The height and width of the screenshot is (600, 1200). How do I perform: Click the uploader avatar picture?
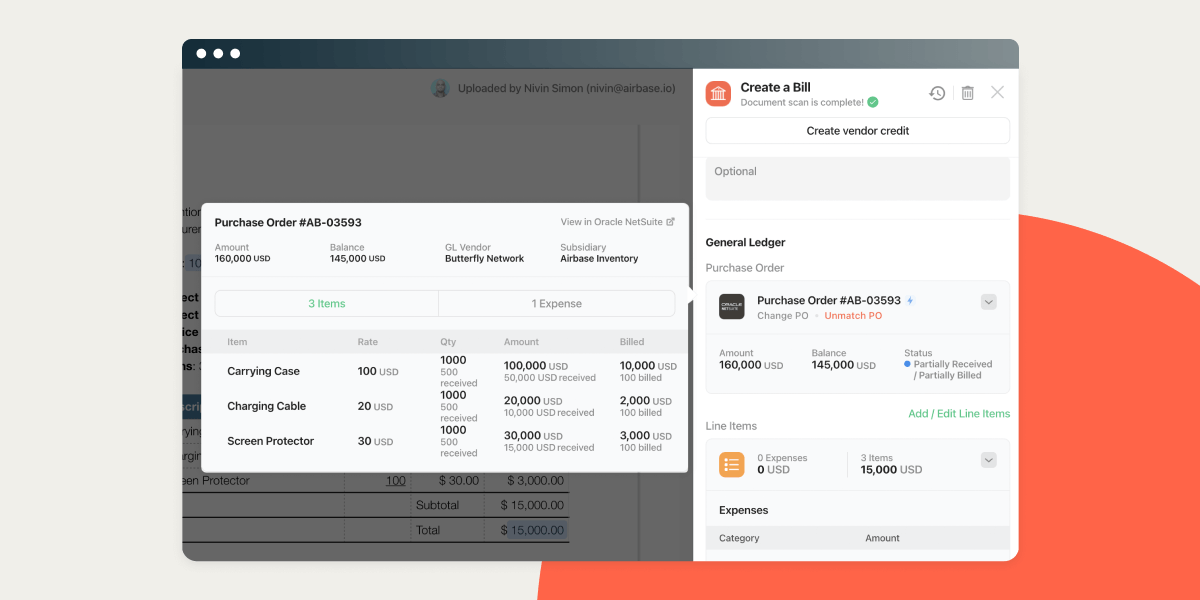[x=440, y=88]
